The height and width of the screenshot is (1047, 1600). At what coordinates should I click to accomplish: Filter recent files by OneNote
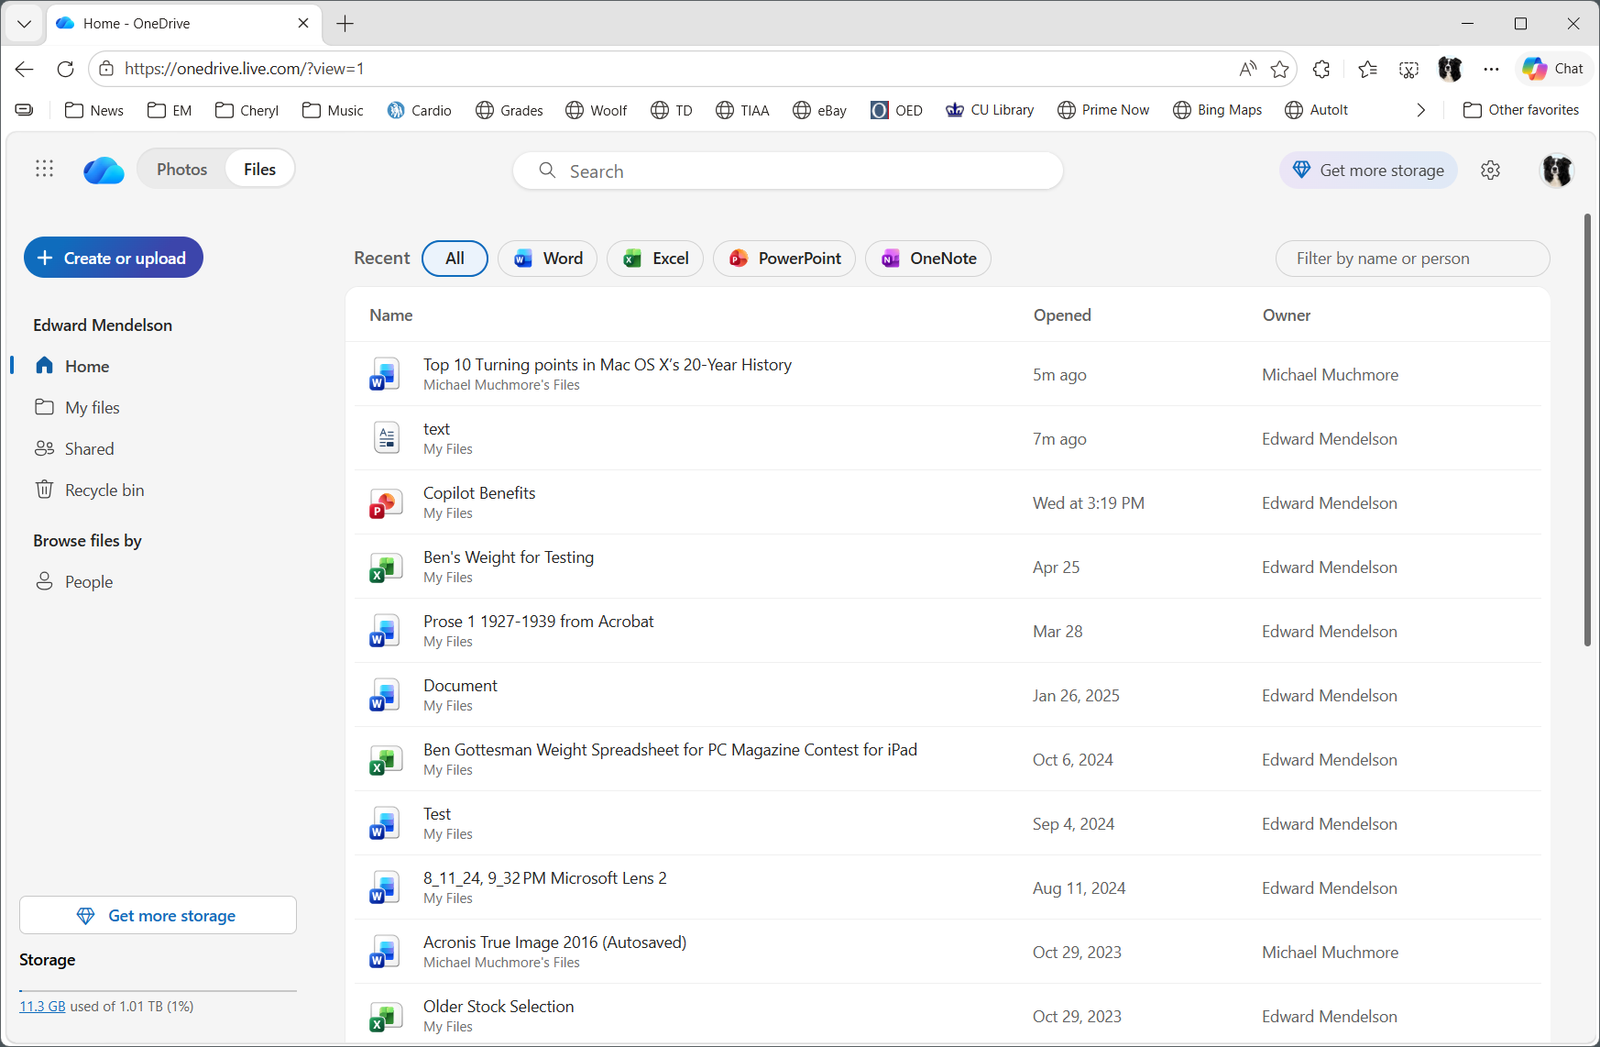click(x=928, y=258)
